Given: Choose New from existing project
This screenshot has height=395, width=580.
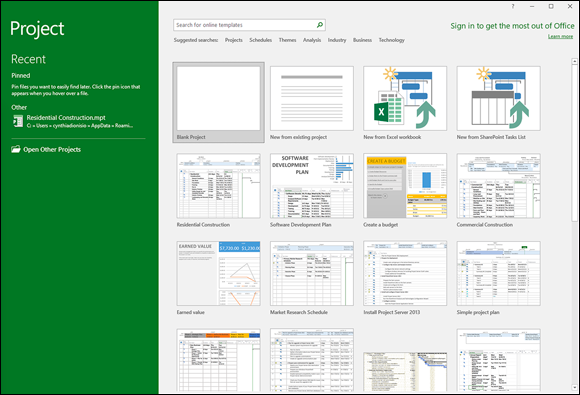Looking at the screenshot, I should tap(312, 102).
